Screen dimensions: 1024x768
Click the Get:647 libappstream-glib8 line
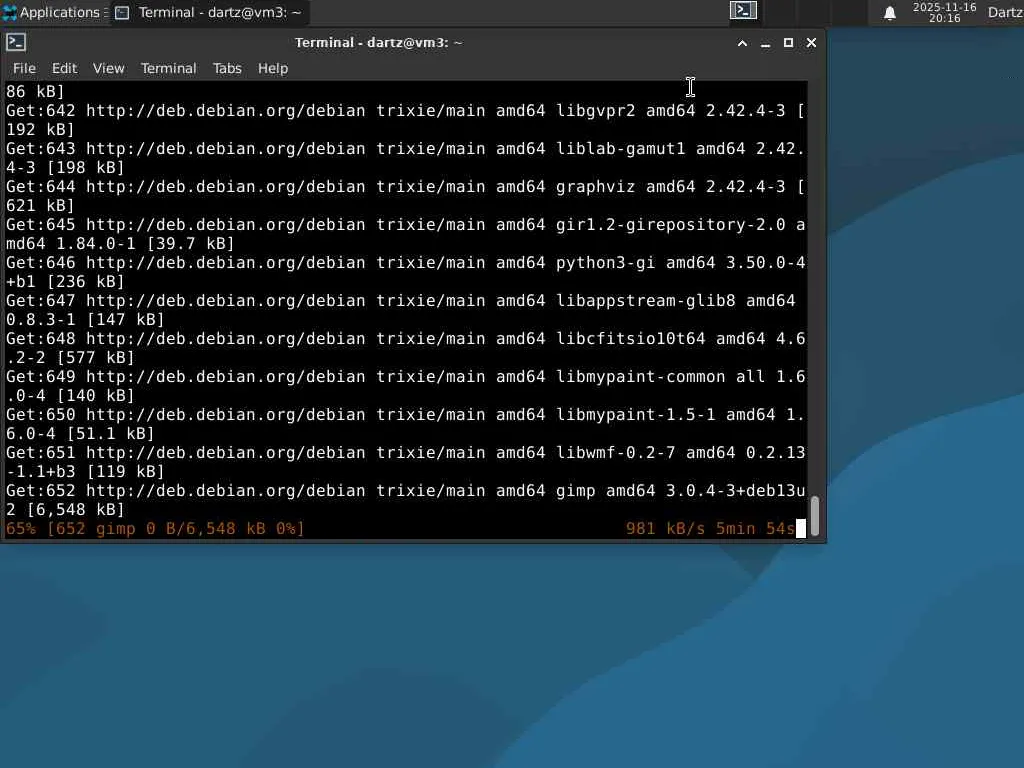click(x=401, y=310)
